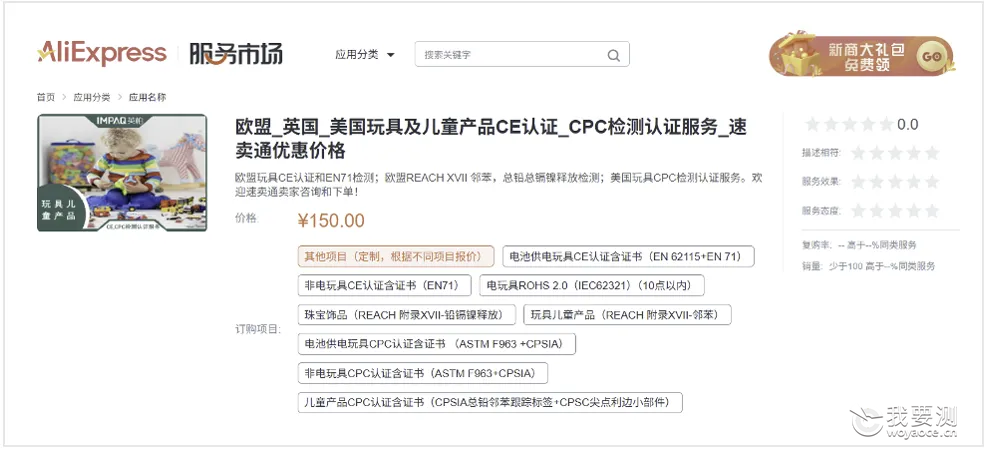Viewport: 987px width, 450px height.
Task: Click the overall 0.0 rating stars
Action: [x=849, y=124]
